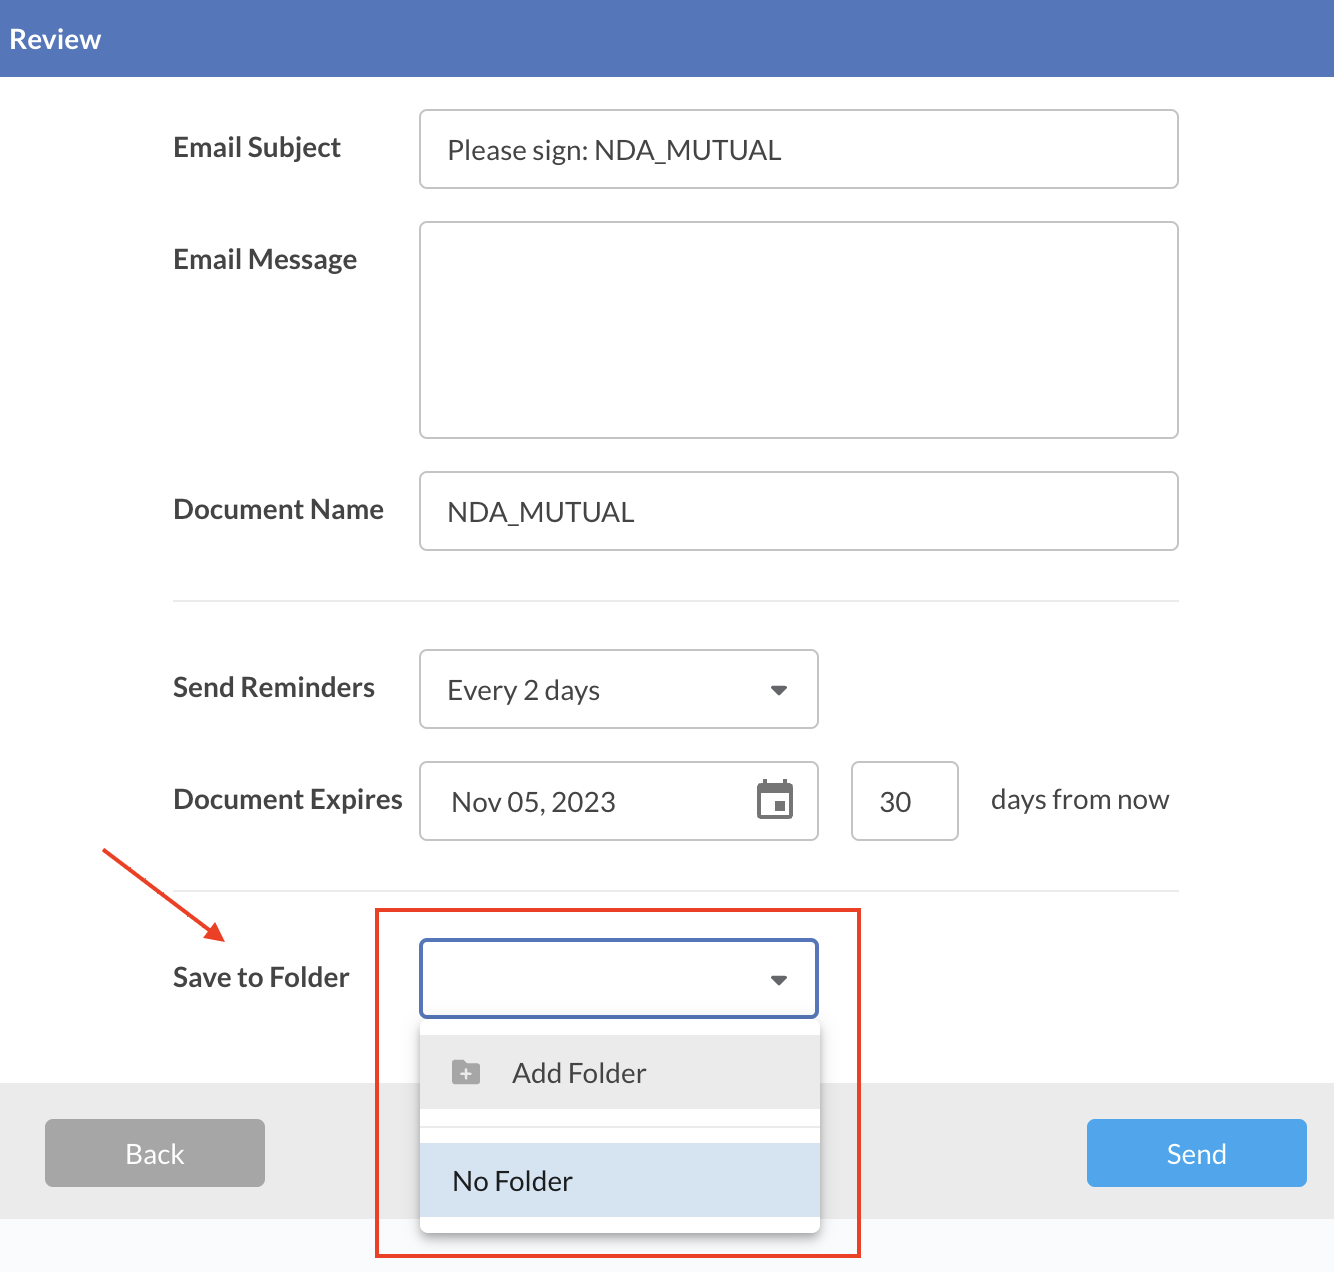This screenshot has height=1272, width=1334.
Task: Choose the Add Folder menu option
Action: tap(579, 1073)
